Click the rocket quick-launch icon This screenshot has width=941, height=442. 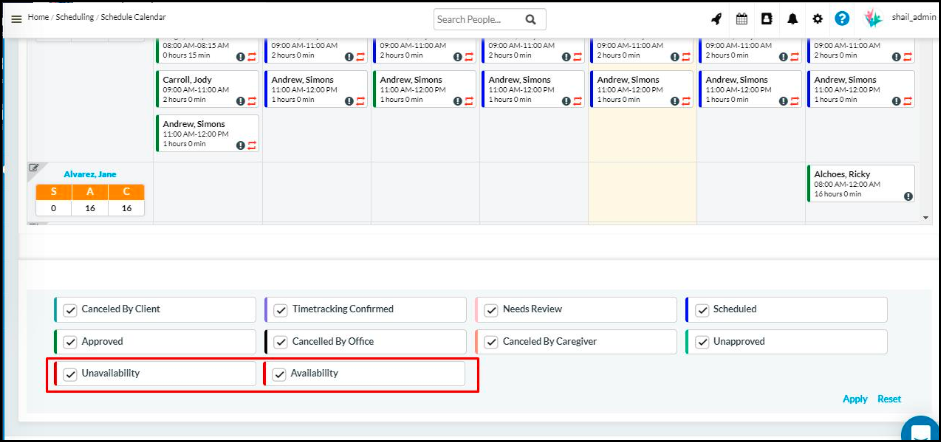click(716, 19)
